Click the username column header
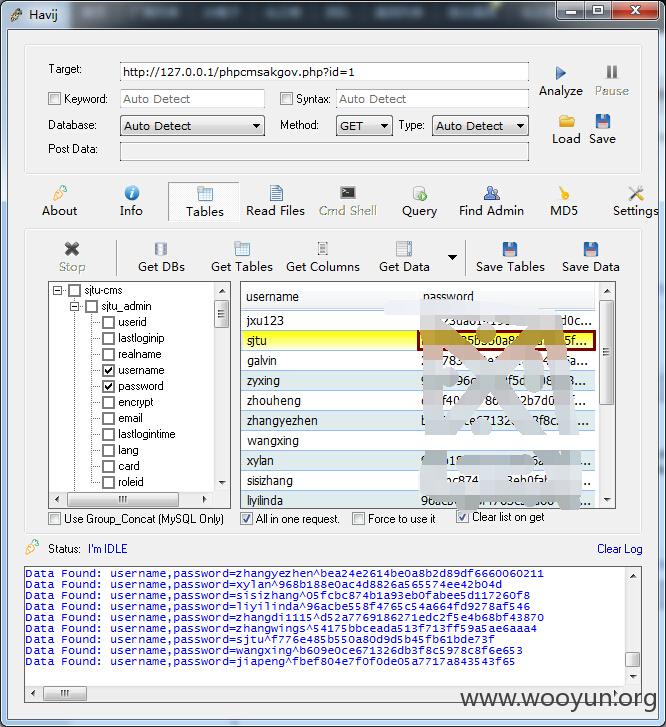666x727 pixels. click(x=329, y=296)
